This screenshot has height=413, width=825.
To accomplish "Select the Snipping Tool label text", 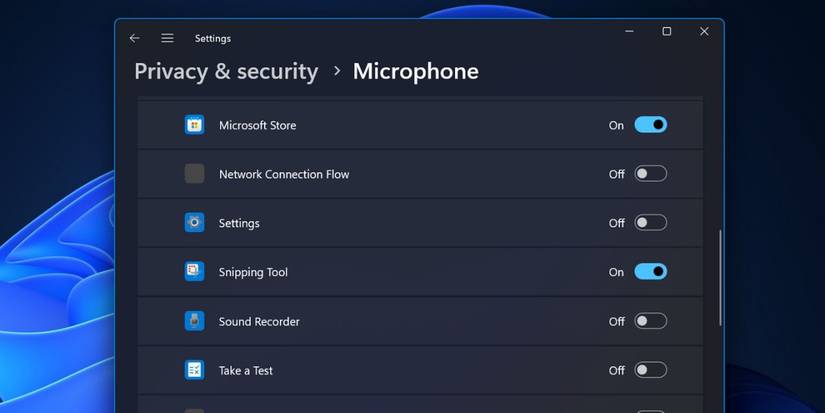I will pyautogui.click(x=253, y=272).
